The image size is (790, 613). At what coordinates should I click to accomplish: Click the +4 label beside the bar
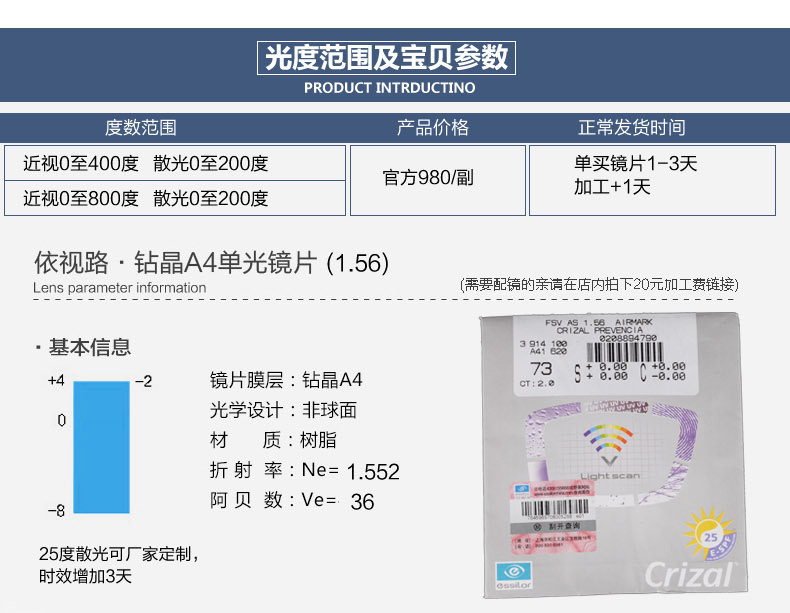tap(56, 380)
